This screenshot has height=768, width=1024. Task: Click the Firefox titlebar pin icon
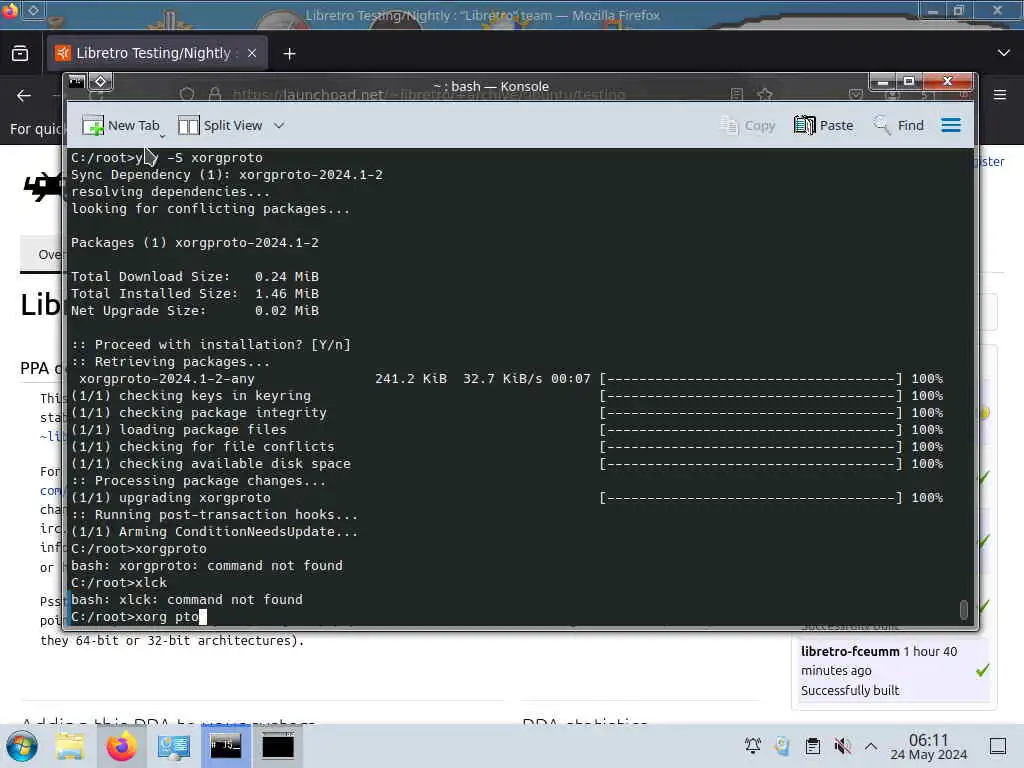coord(33,10)
